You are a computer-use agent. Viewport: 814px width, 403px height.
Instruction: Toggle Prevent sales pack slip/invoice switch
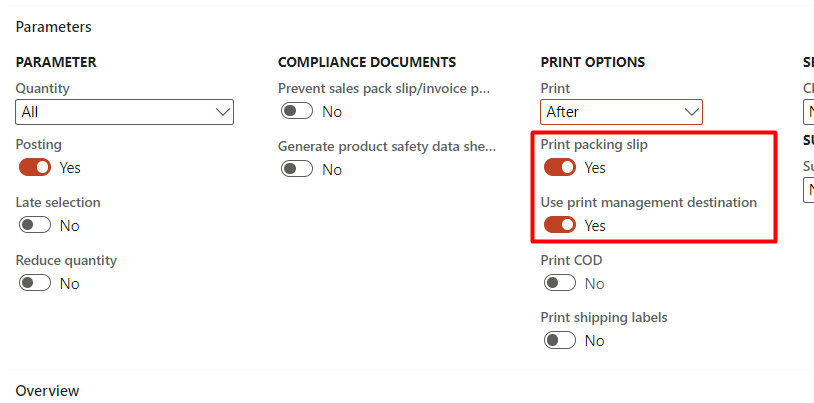297,112
